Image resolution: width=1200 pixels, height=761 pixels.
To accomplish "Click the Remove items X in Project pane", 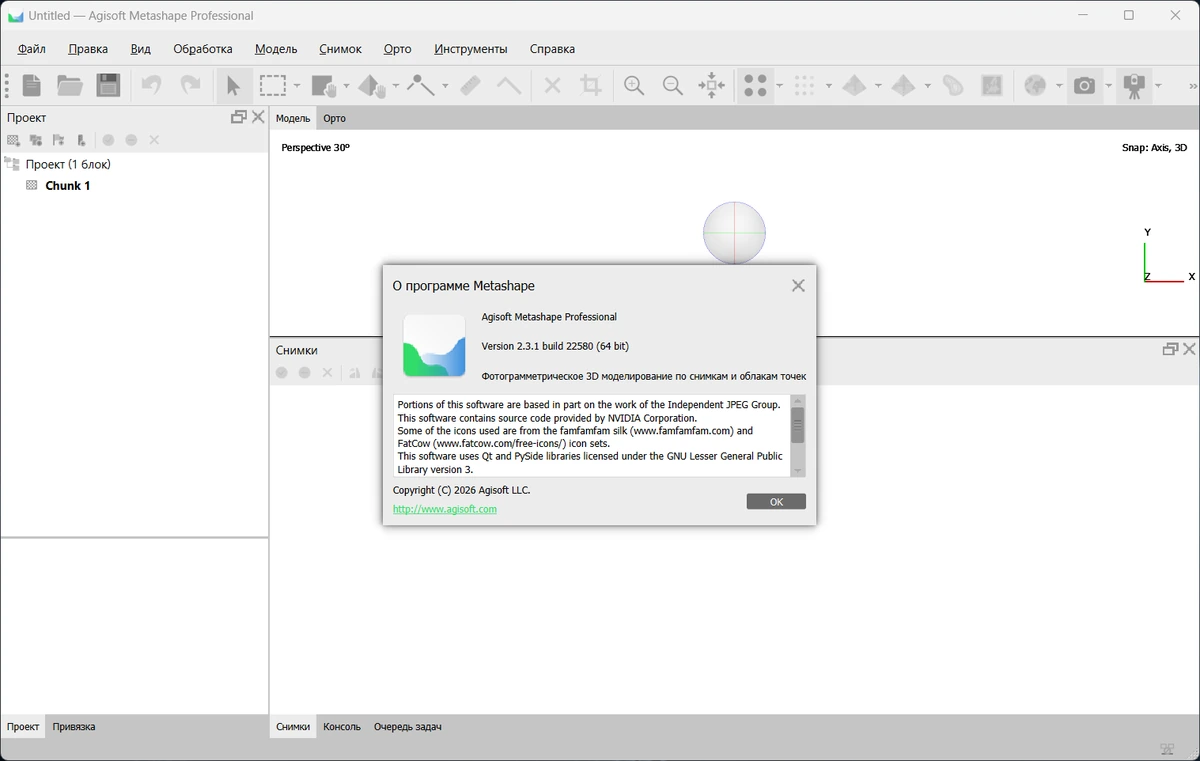I will point(154,140).
